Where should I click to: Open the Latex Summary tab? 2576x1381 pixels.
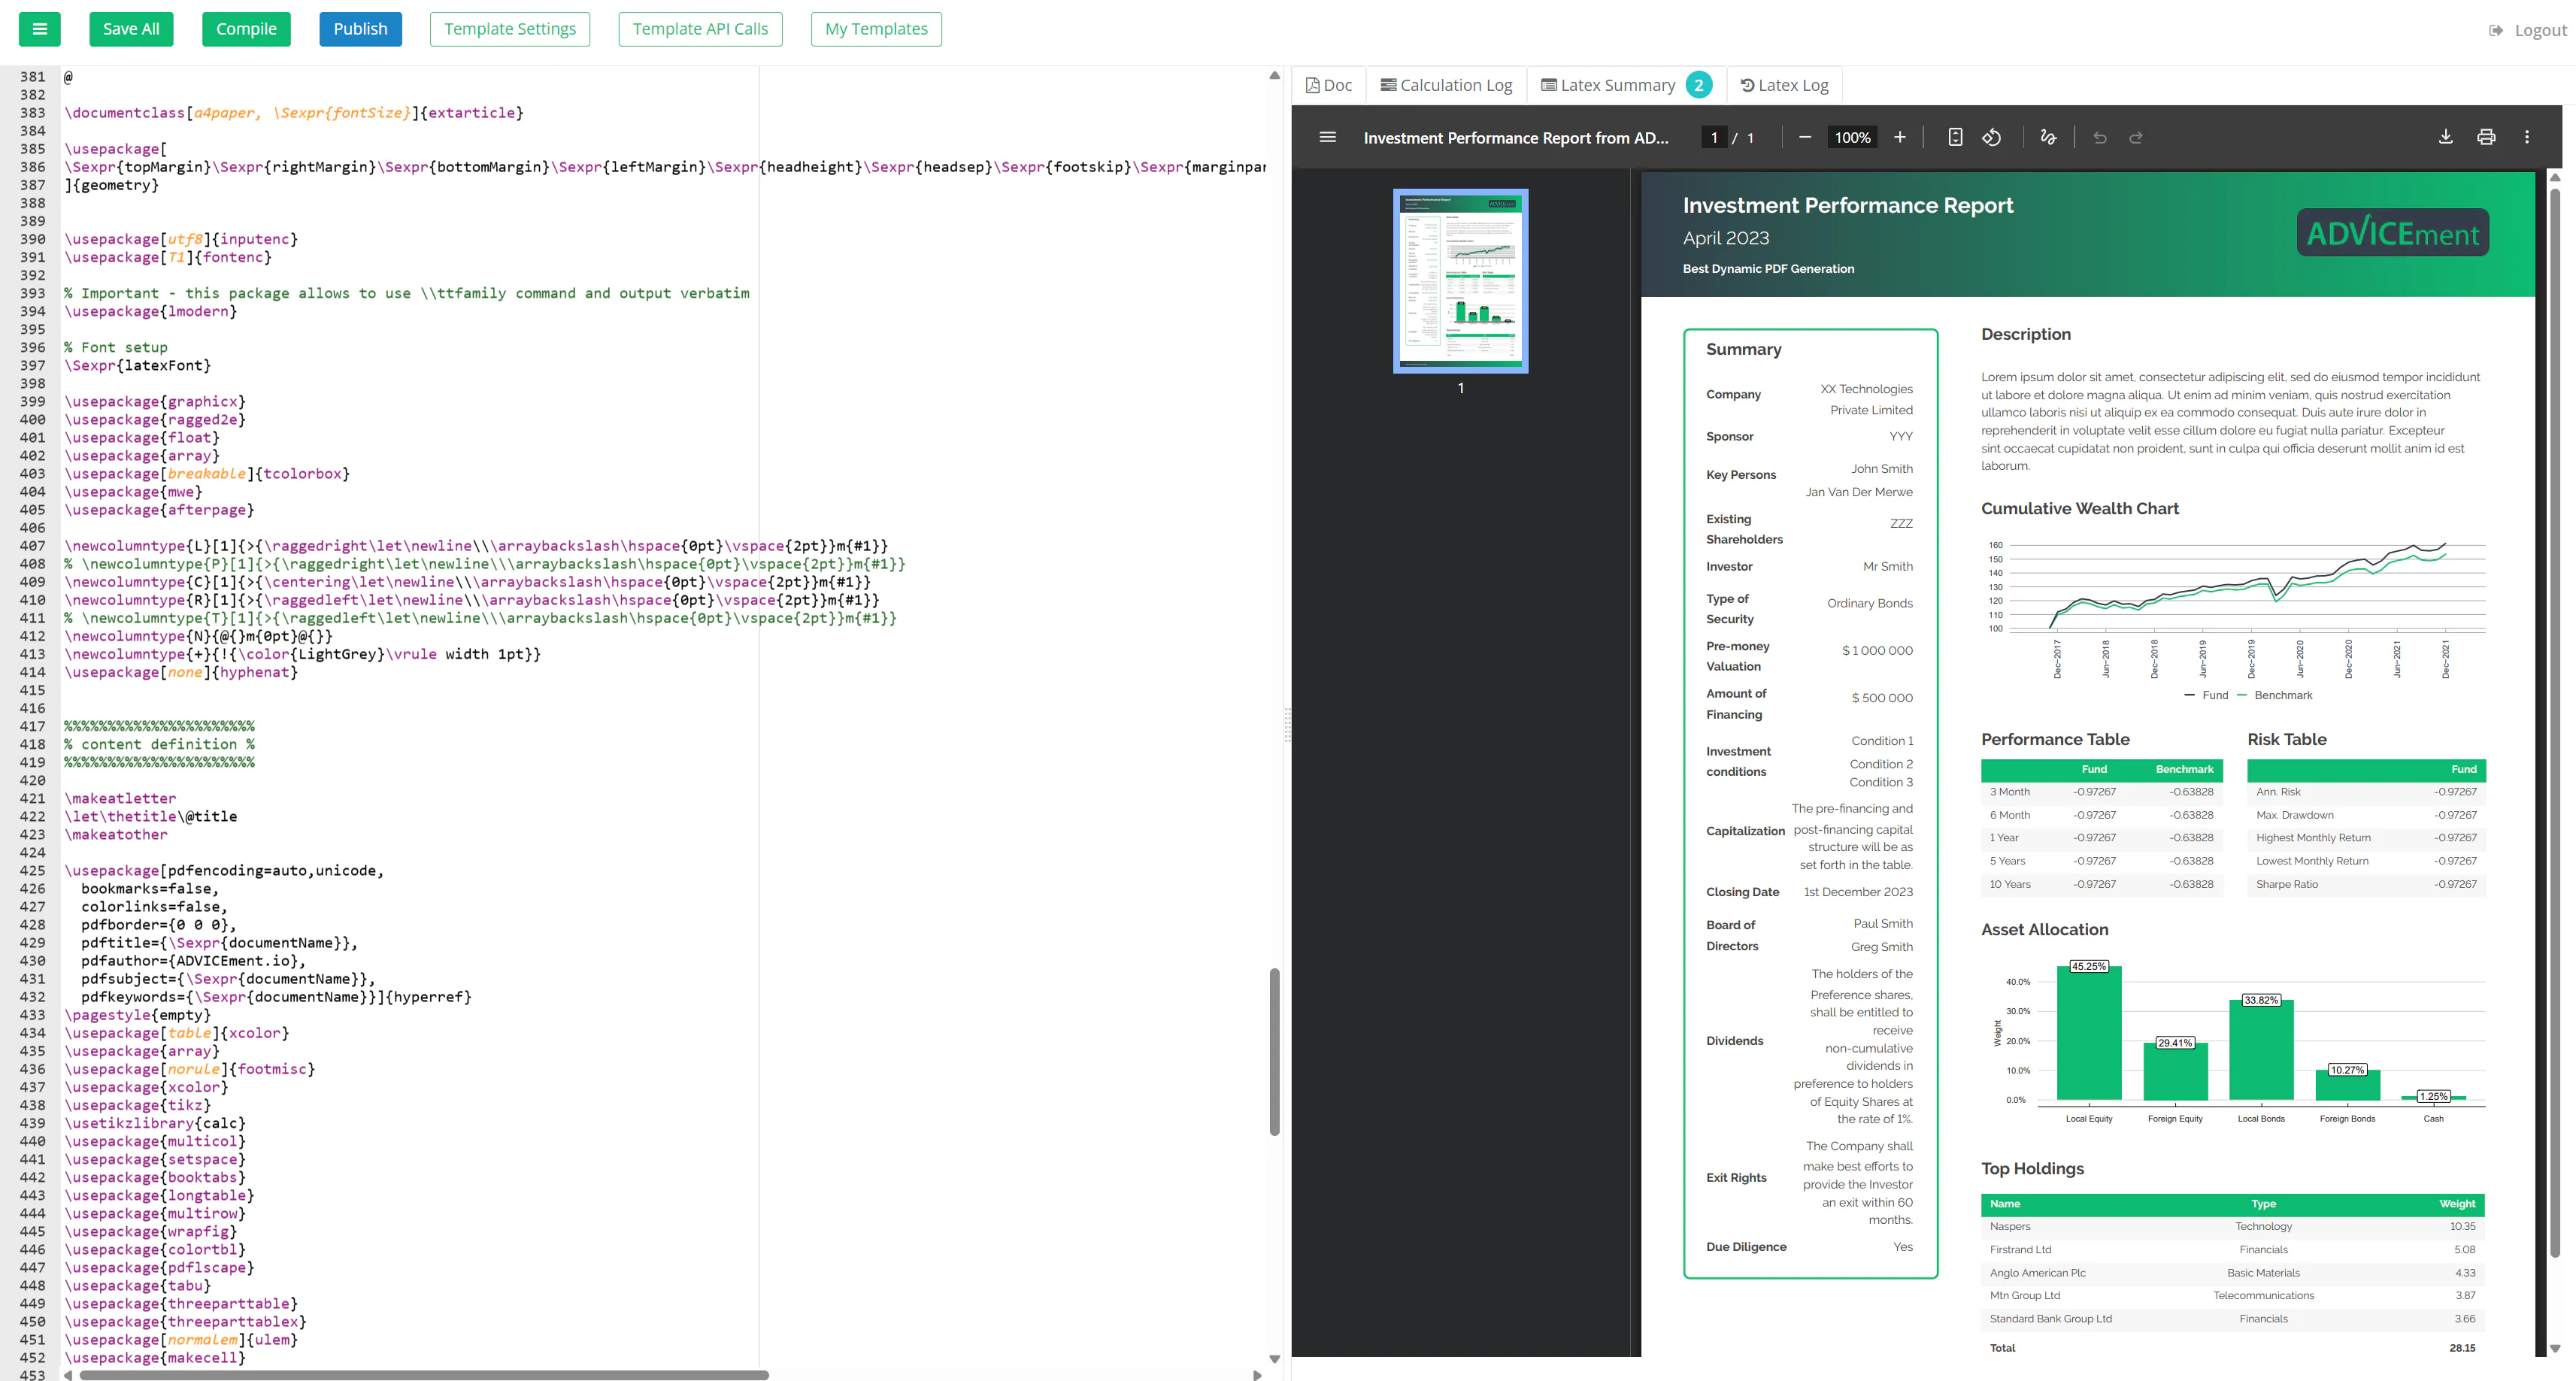pyautogui.click(x=1626, y=85)
